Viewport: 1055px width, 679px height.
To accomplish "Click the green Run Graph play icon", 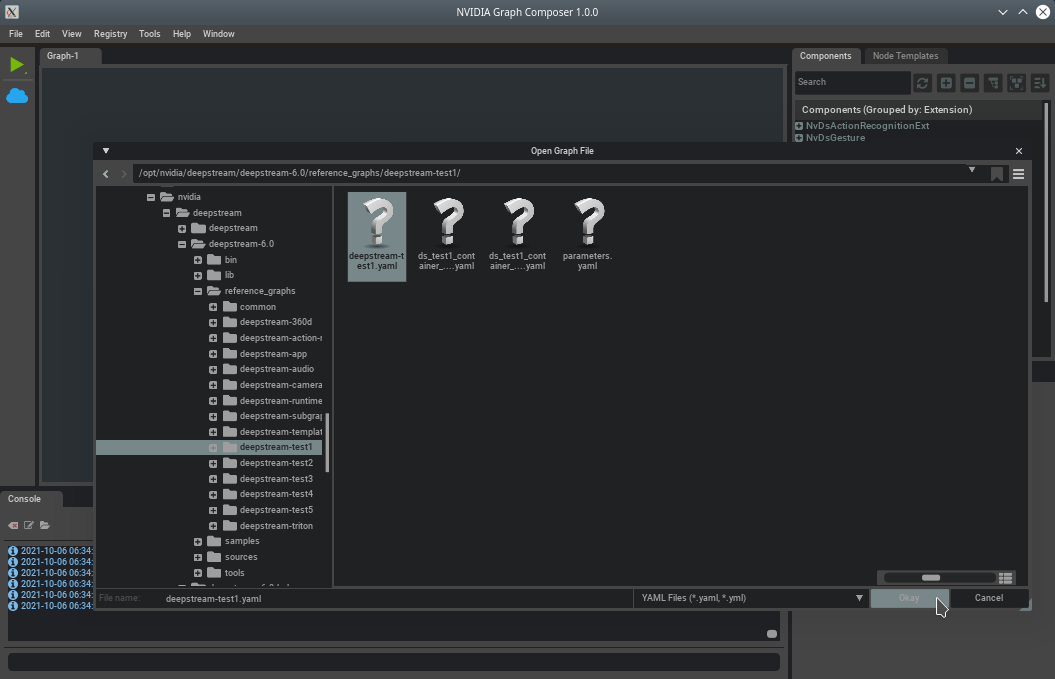I will point(16,65).
